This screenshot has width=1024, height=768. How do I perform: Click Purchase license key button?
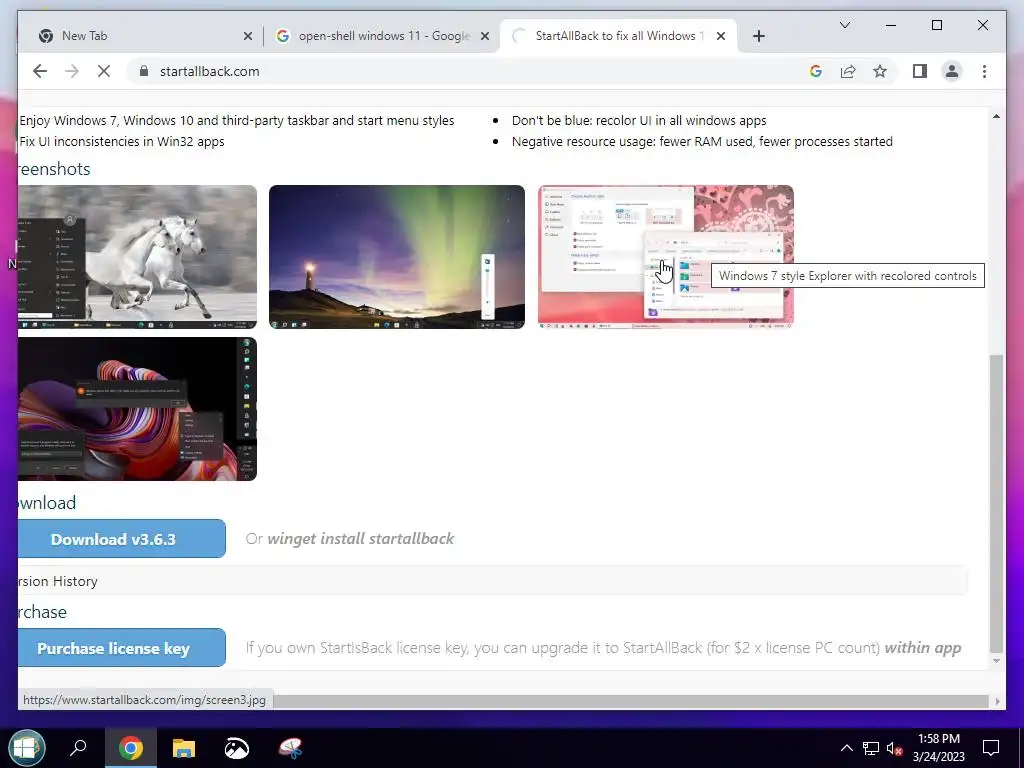121,648
